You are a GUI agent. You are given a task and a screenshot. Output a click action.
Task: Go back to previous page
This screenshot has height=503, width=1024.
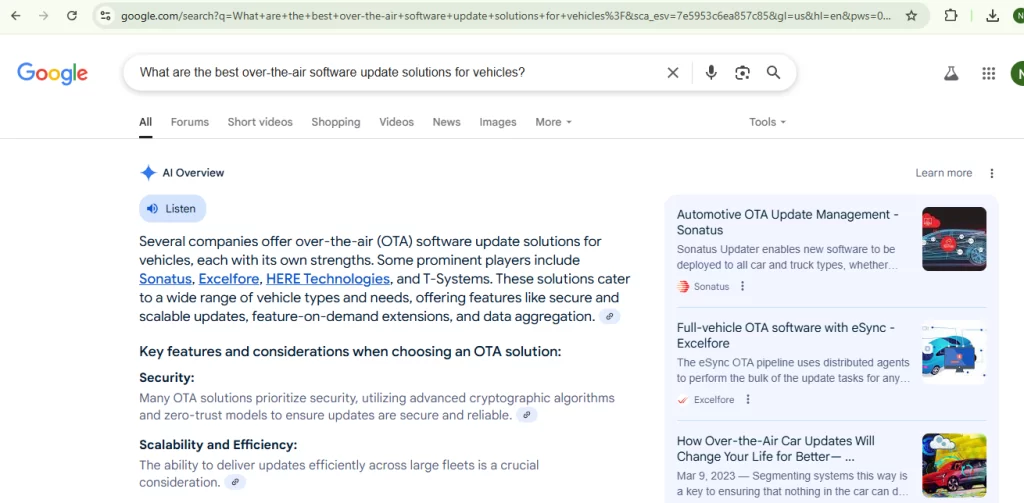pos(16,16)
